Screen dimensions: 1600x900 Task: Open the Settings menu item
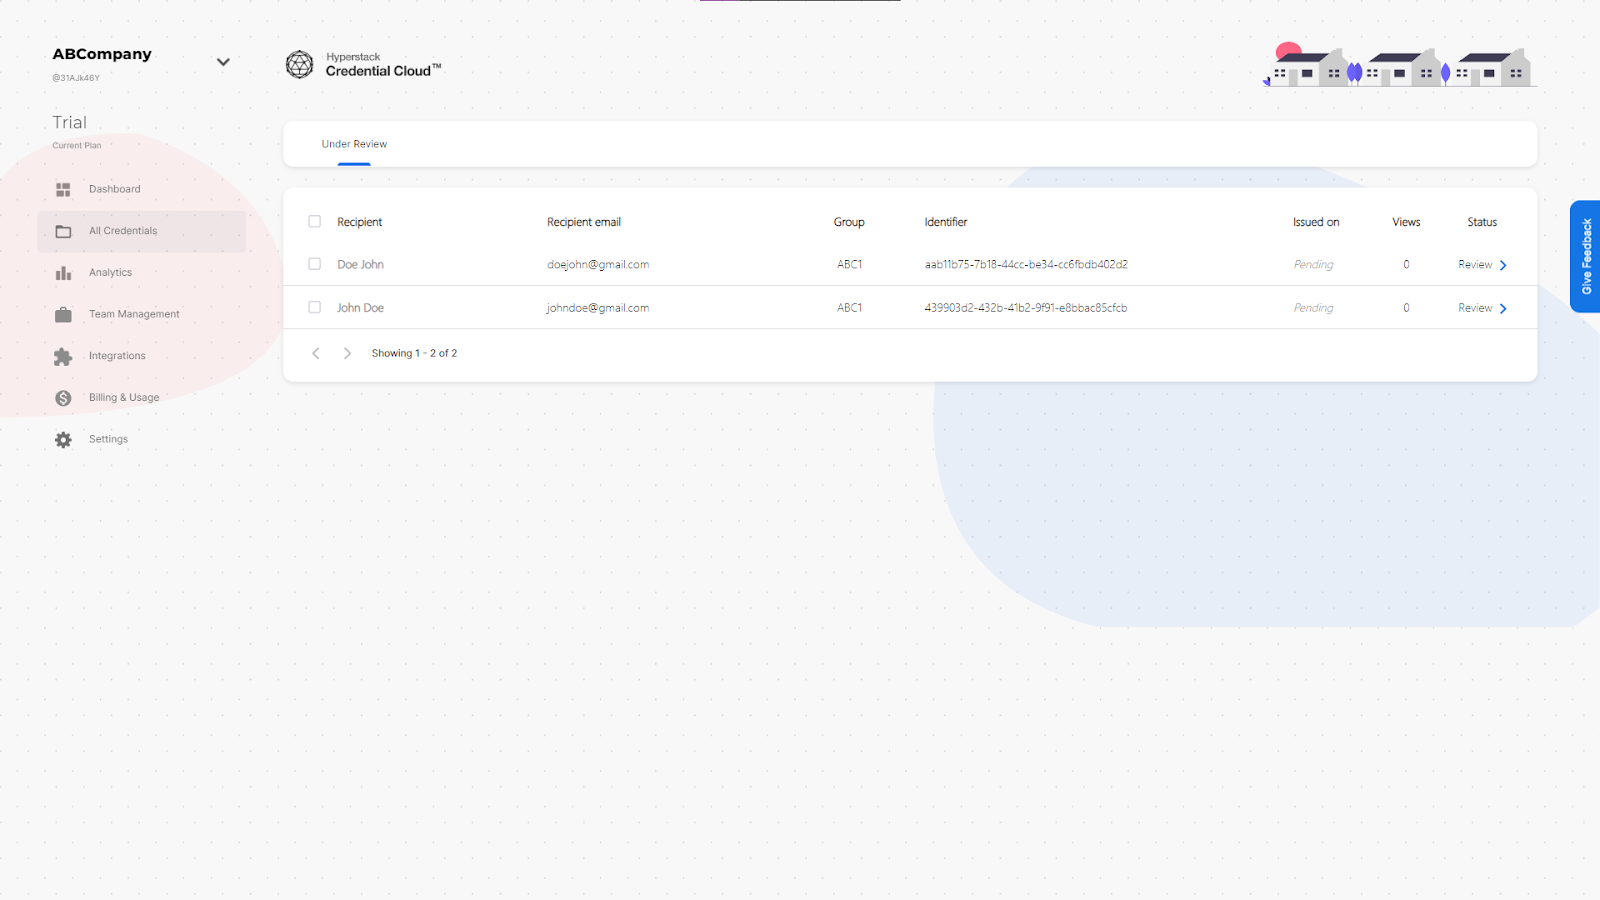click(x=142, y=440)
